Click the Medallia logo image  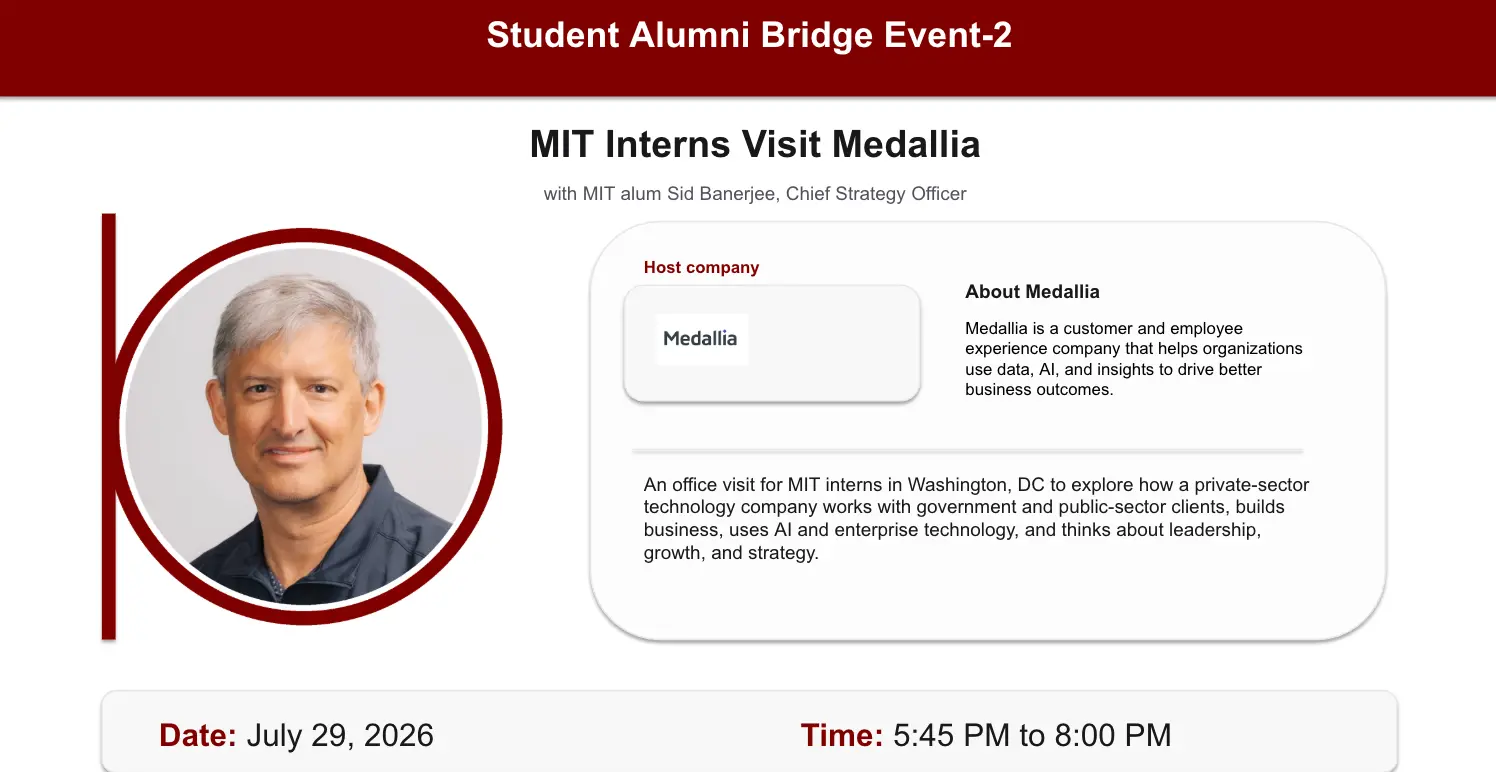pyautogui.click(x=701, y=339)
